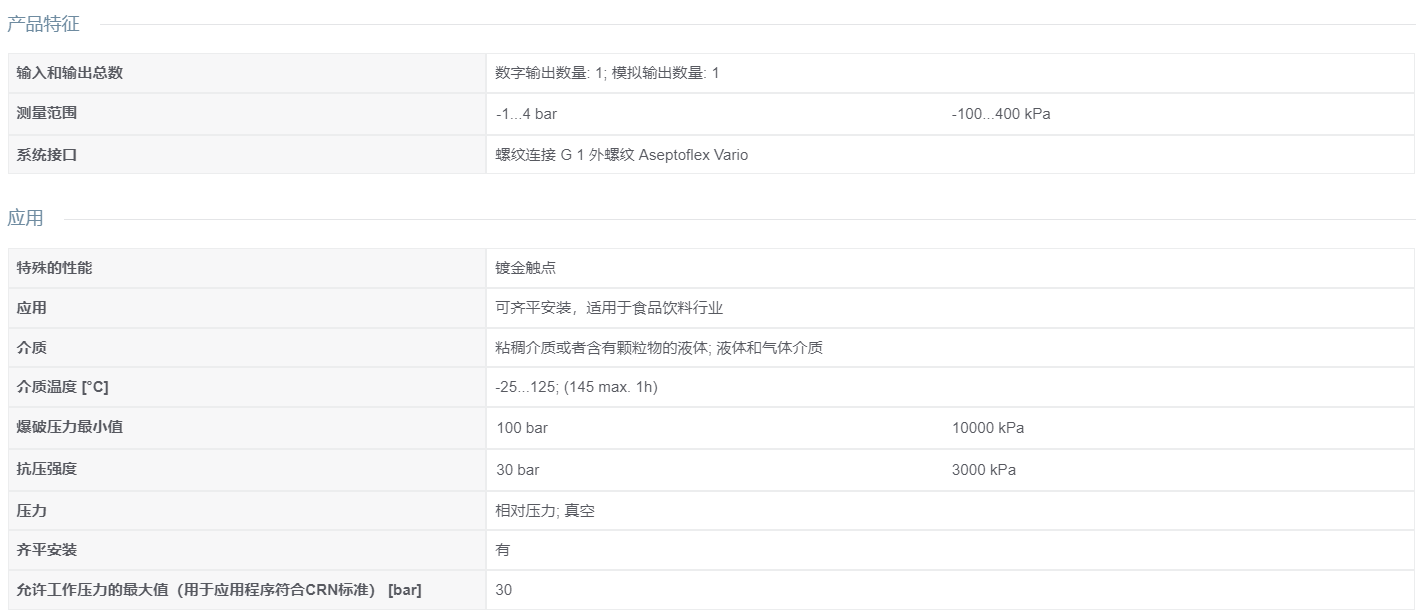The height and width of the screenshot is (616, 1422).
Task: Click the CRN standard max pressure label
Action: [x=219, y=590]
